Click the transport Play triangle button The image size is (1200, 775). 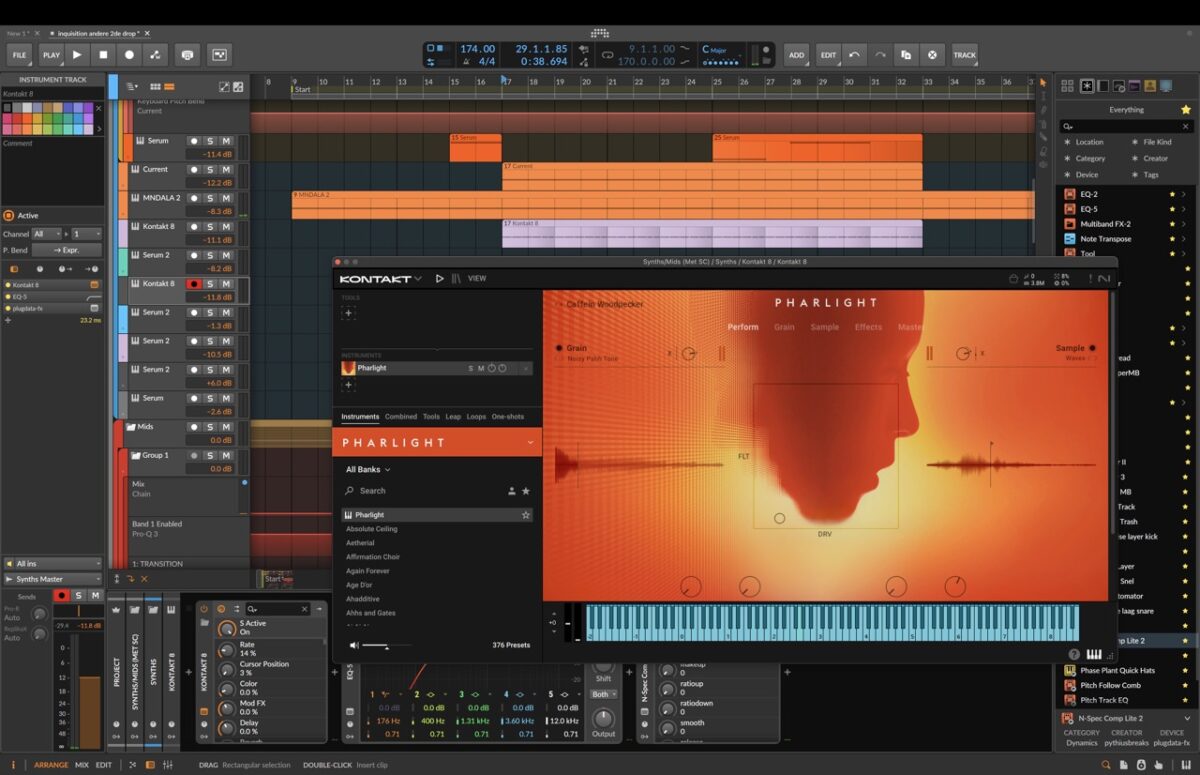pos(77,55)
